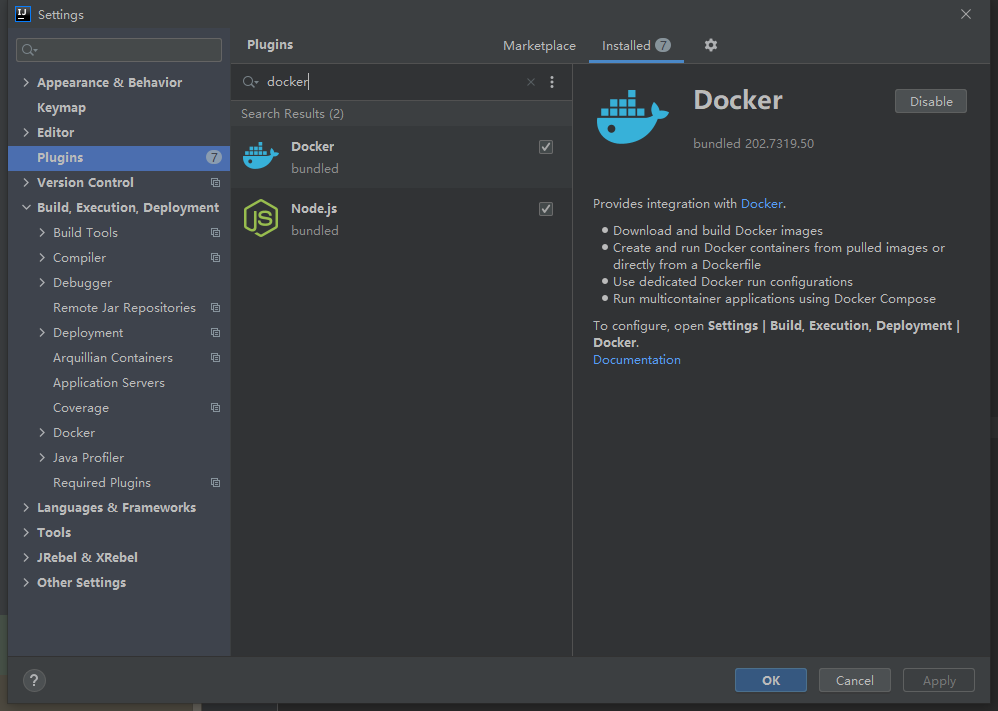Focus the settings search field
The image size is (998, 711).
click(119, 50)
